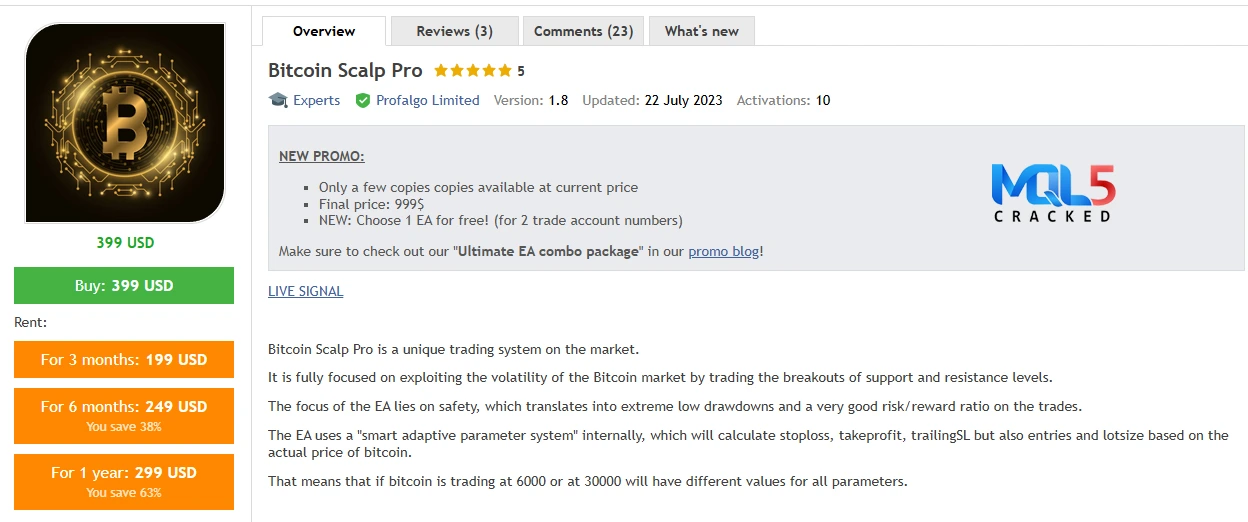Switch to the What's new tab
This screenshot has width=1248, height=522.
702,31
